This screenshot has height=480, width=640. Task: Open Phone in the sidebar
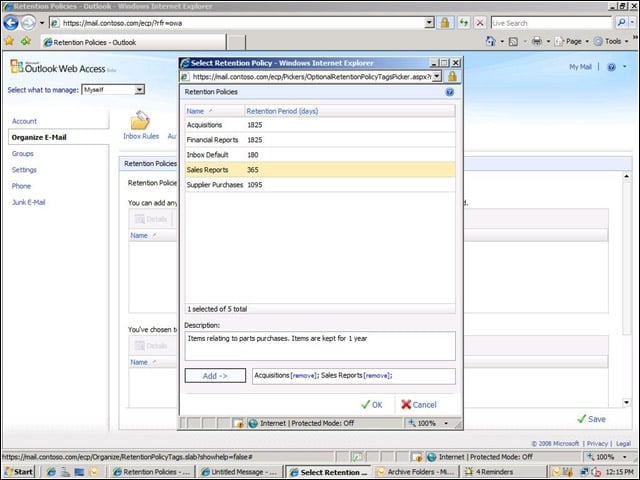tap(21, 186)
